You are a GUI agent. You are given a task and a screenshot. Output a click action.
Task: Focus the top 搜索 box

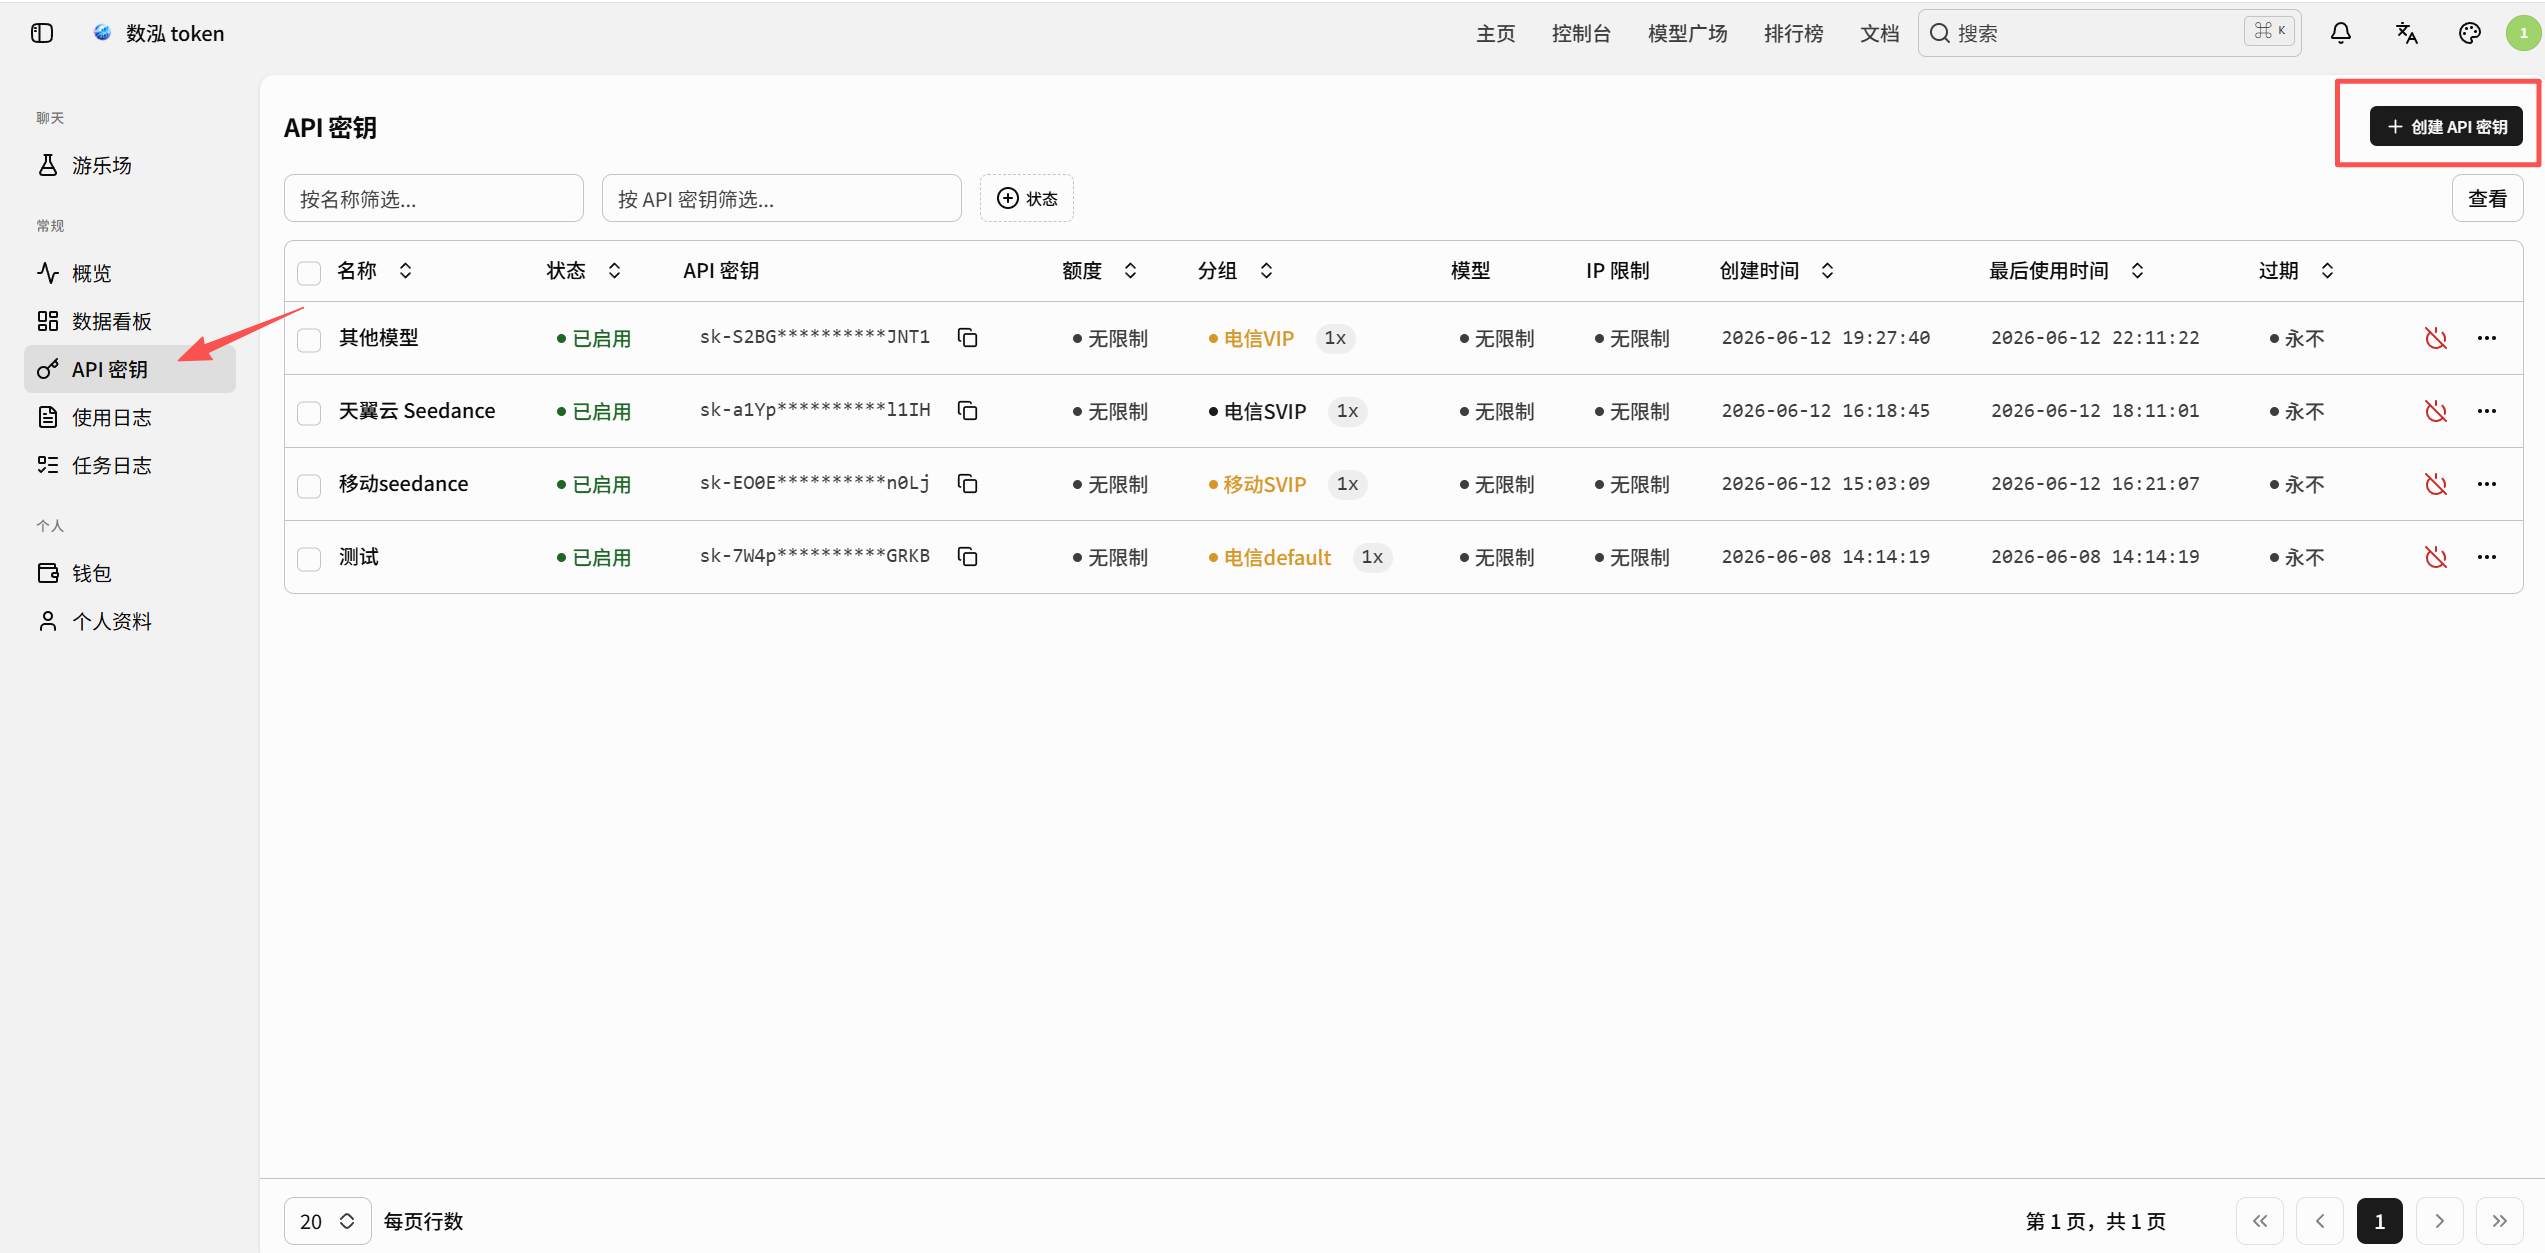(2110, 33)
